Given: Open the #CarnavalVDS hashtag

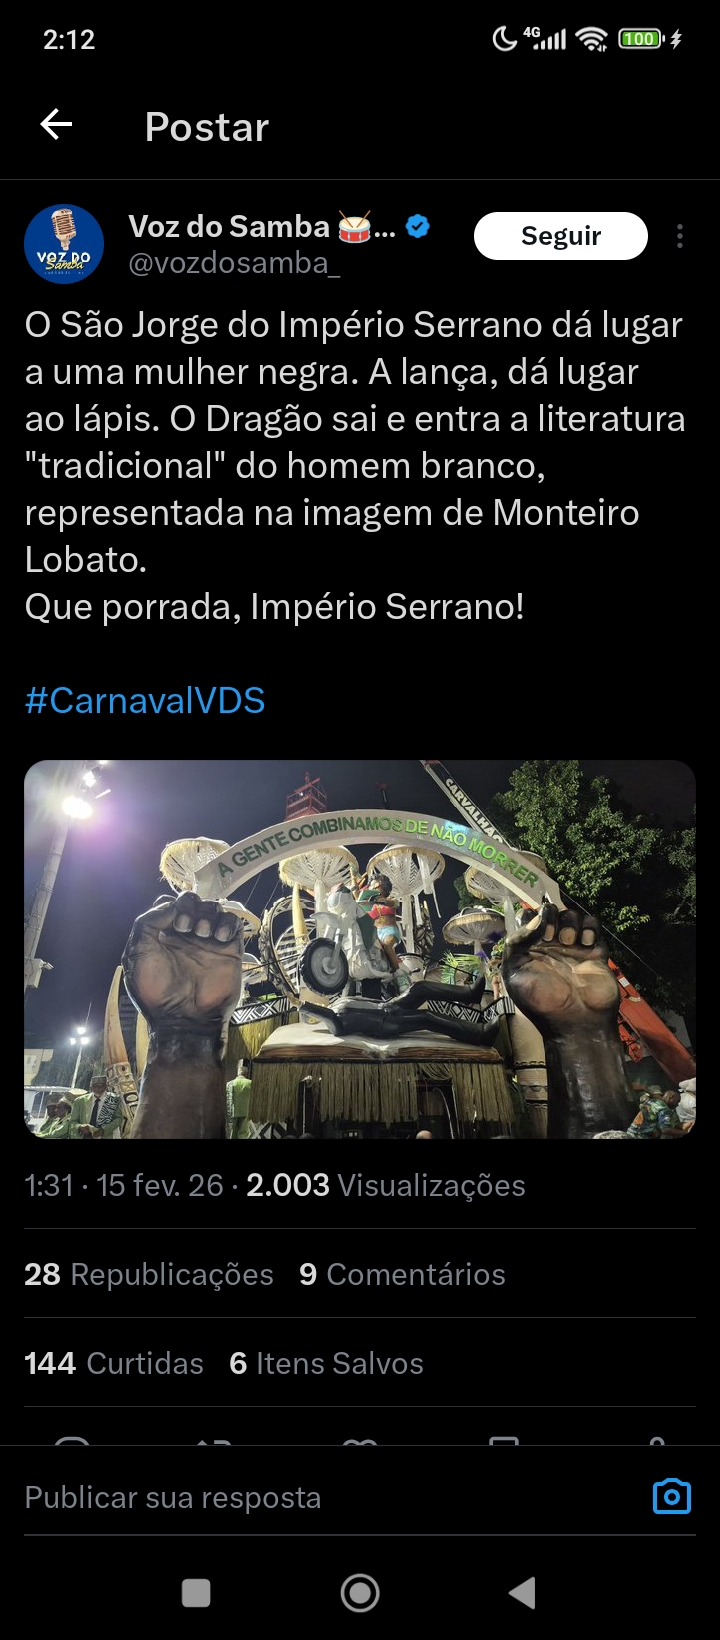Looking at the screenshot, I should (145, 700).
